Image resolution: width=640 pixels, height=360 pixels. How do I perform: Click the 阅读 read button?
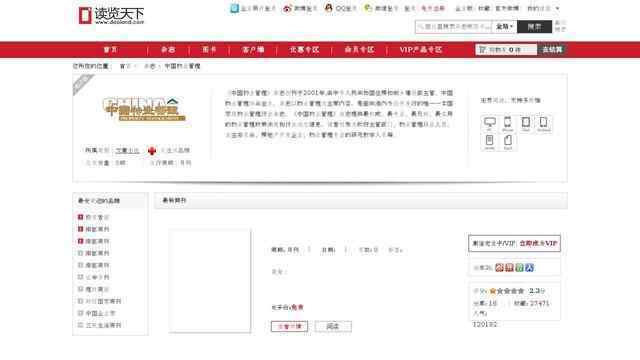point(333,326)
